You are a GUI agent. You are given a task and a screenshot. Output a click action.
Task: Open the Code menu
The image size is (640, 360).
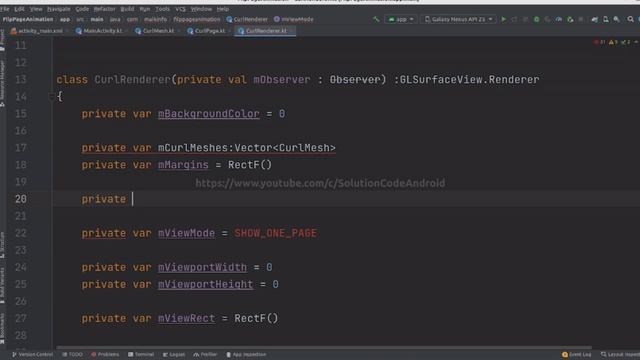82,9
